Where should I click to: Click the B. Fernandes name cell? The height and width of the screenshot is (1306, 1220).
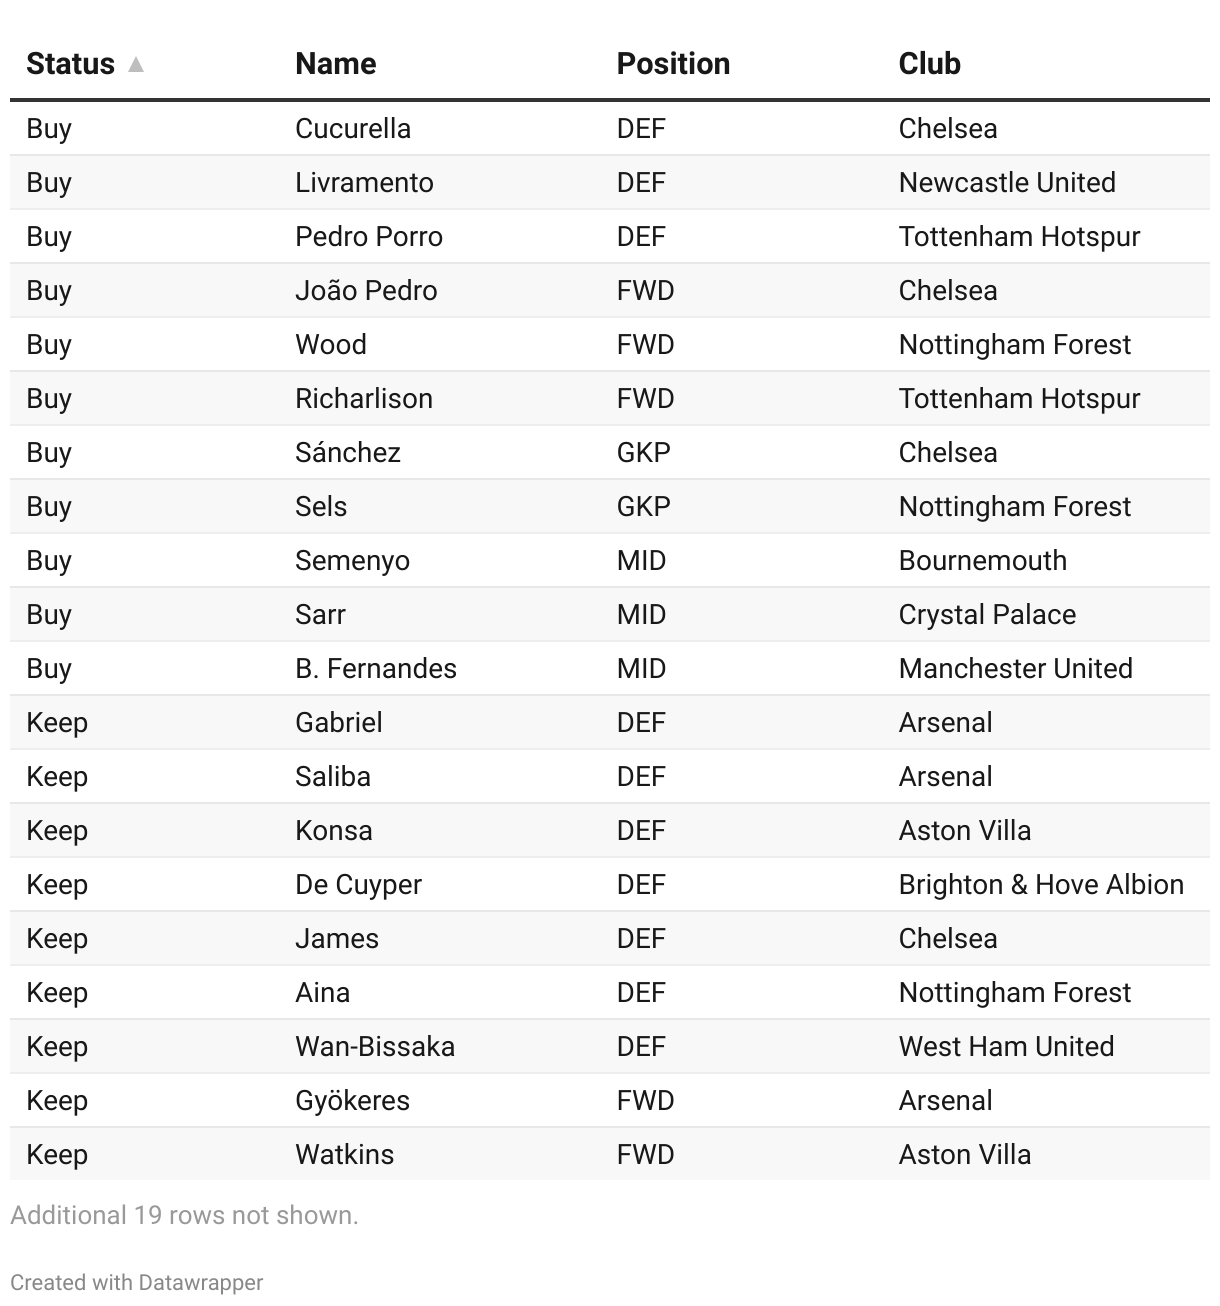[x=375, y=669]
